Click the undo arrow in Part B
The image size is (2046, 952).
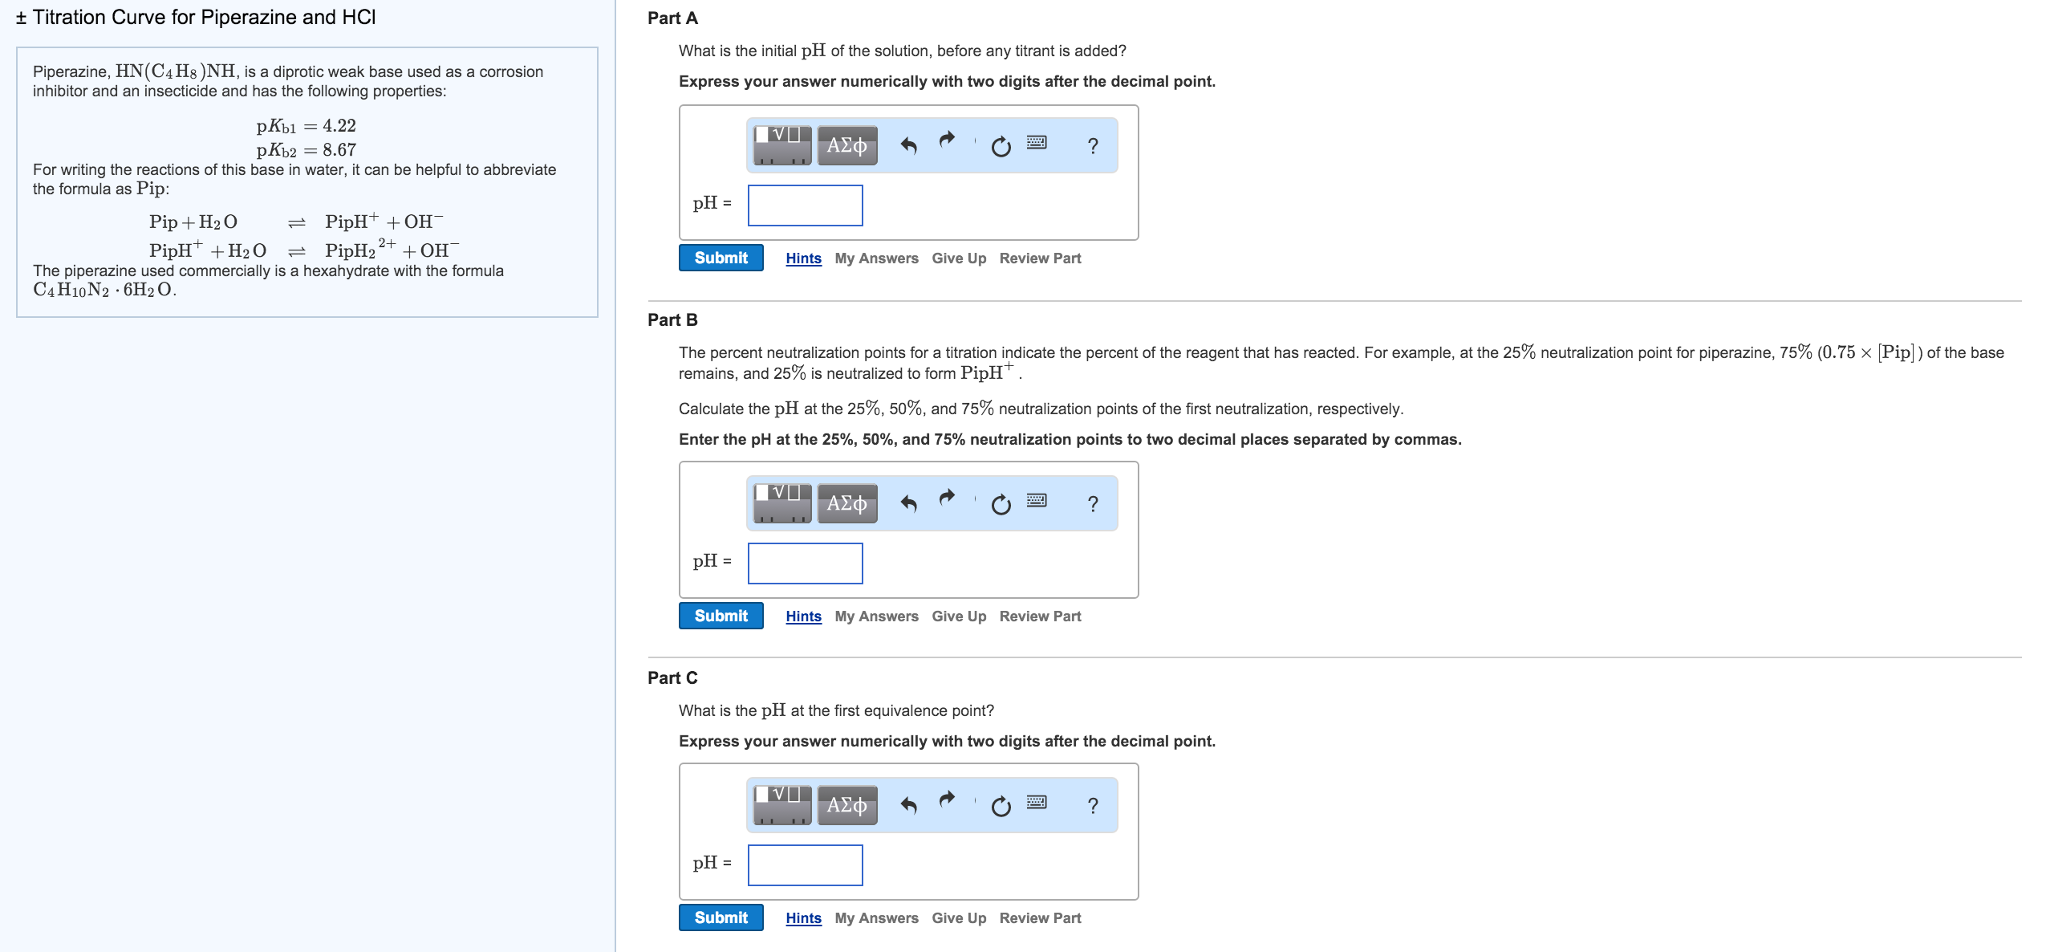coord(908,503)
